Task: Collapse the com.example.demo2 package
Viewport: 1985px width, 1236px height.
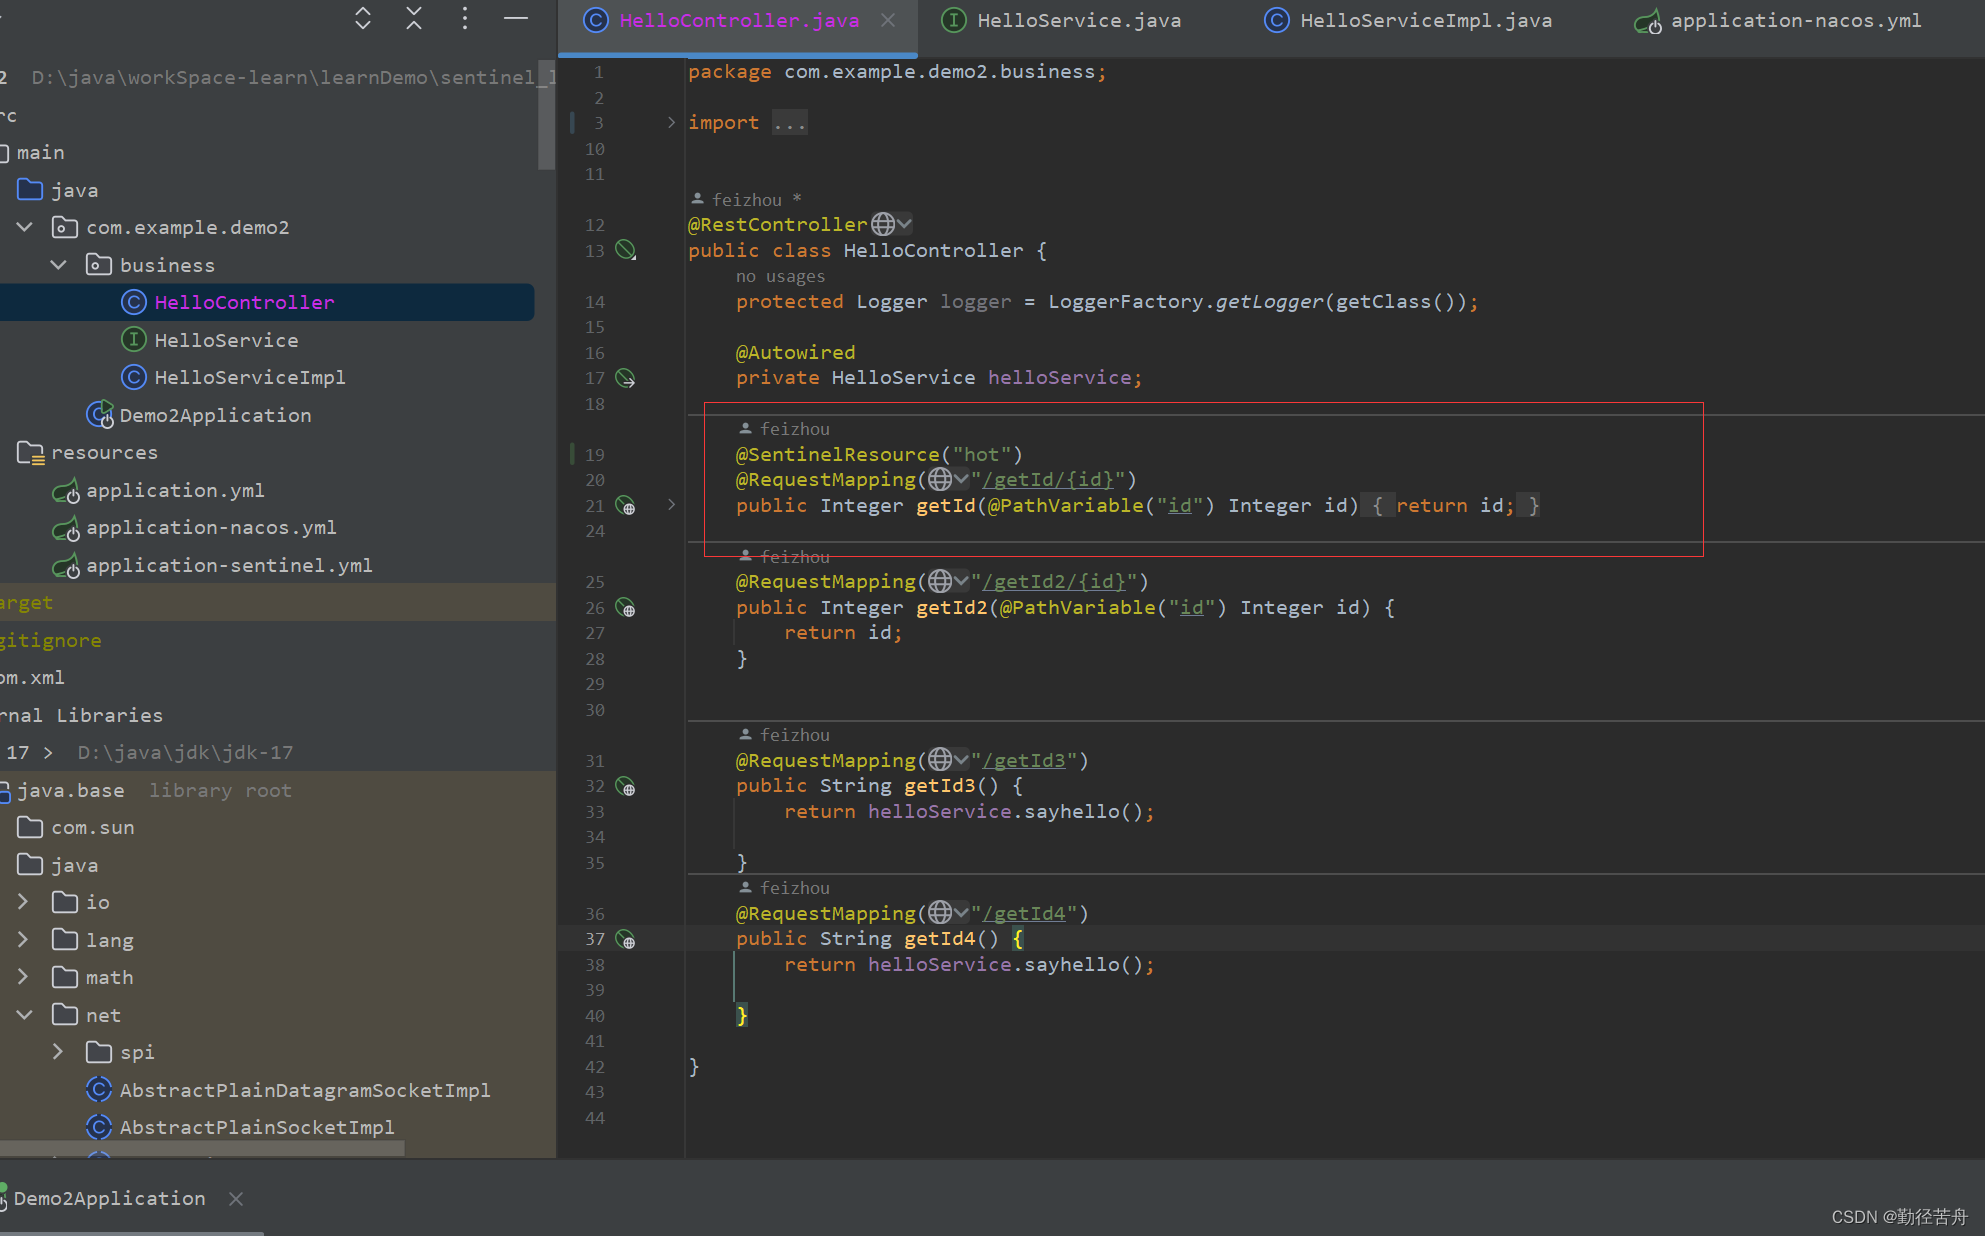Action: point(25,227)
